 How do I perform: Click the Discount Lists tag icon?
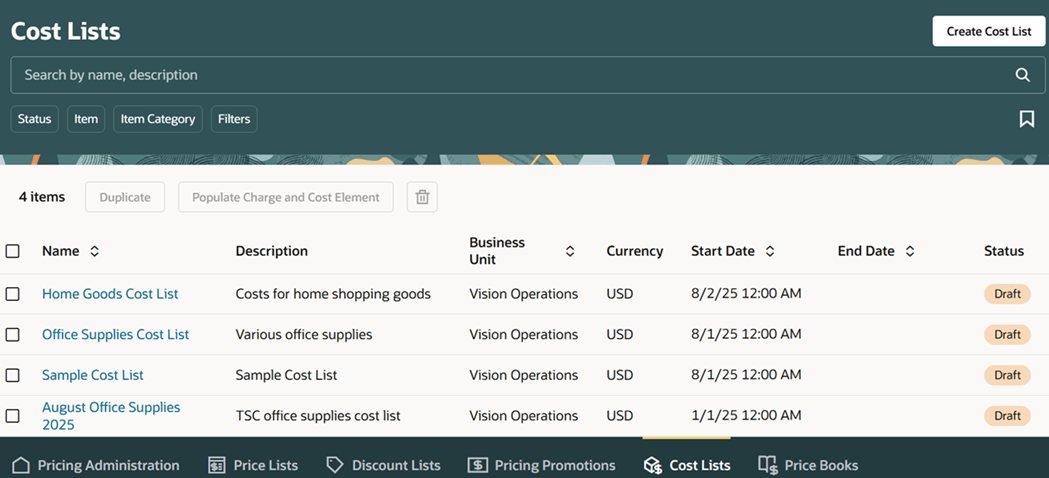click(335, 465)
